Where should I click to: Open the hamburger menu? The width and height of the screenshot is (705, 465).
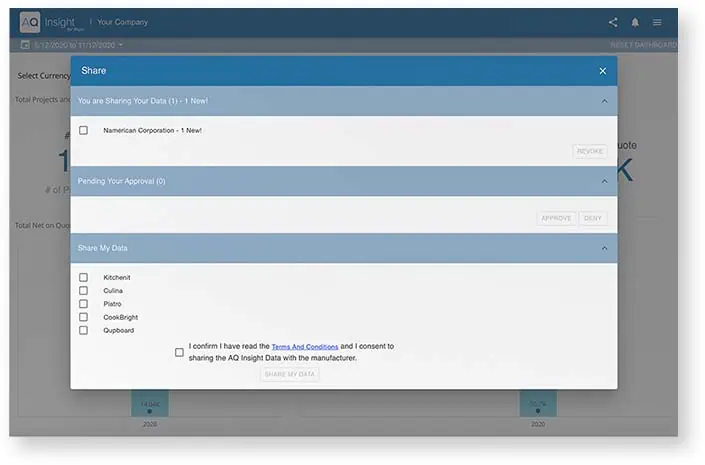(x=657, y=22)
